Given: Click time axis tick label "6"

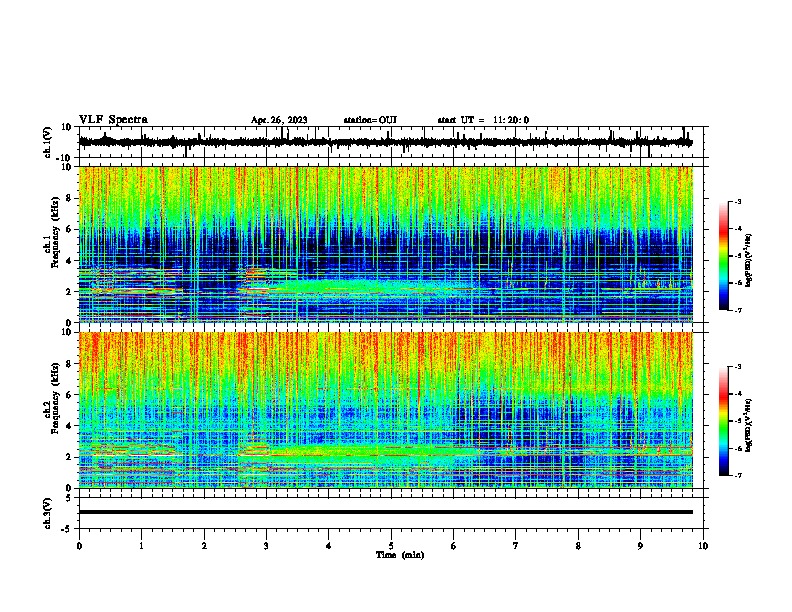Looking at the screenshot, I should (454, 546).
